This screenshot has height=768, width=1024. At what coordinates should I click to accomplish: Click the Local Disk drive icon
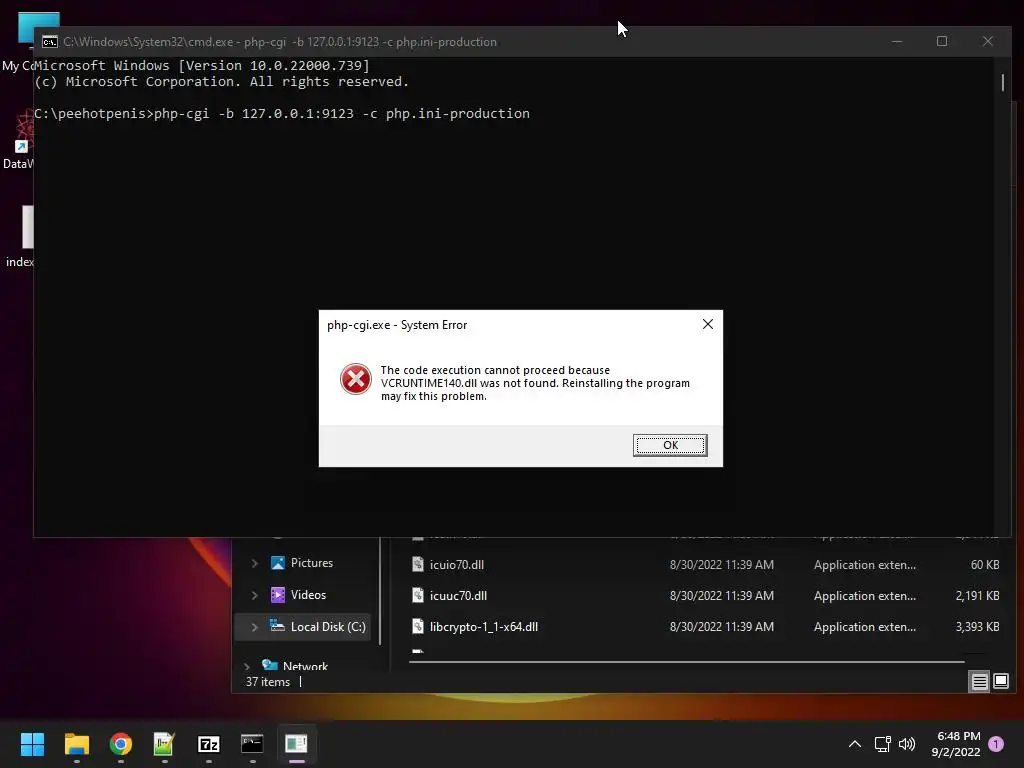coord(278,626)
